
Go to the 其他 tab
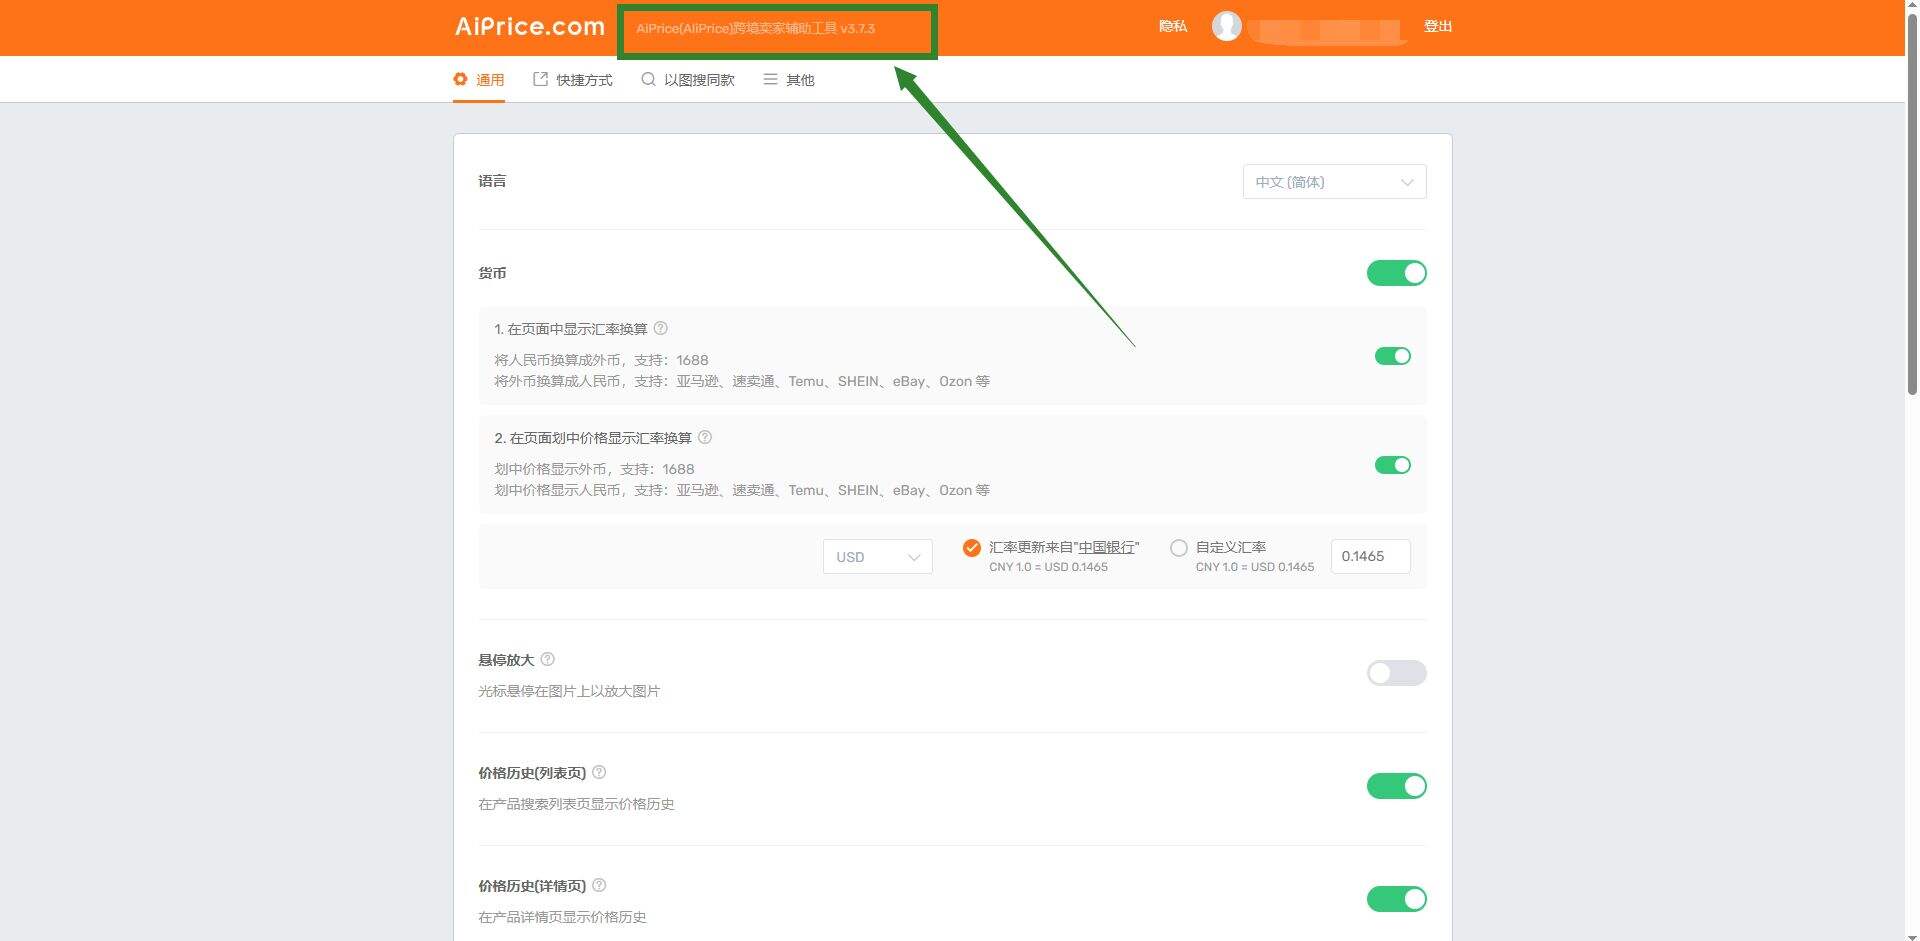pyautogui.click(x=789, y=80)
